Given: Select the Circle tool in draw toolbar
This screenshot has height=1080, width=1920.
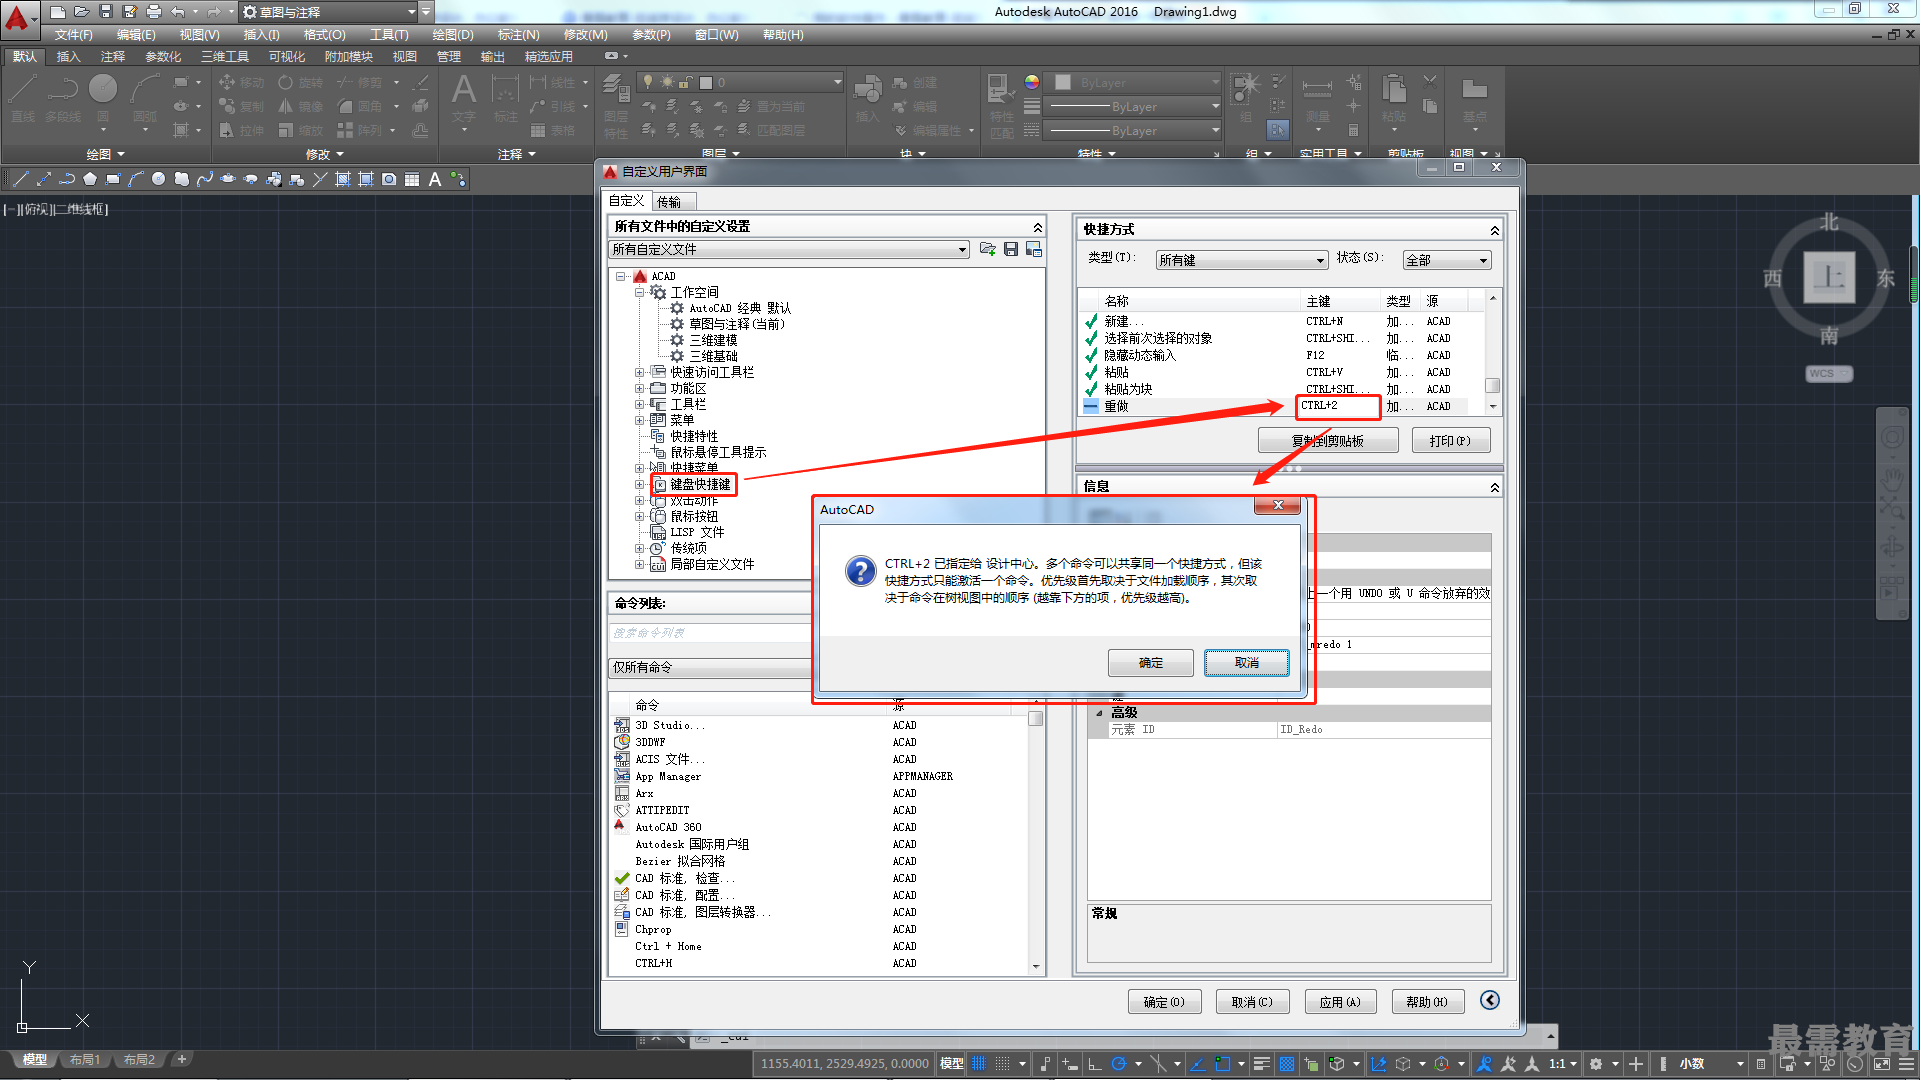Looking at the screenshot, I should click(158, 179).
